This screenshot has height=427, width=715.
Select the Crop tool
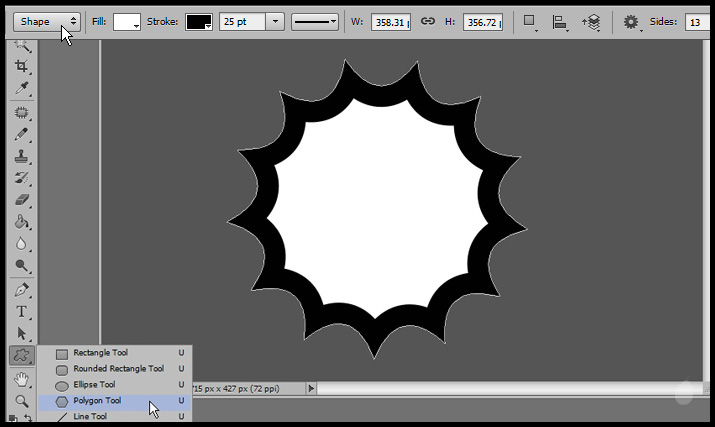pos(21,68)
